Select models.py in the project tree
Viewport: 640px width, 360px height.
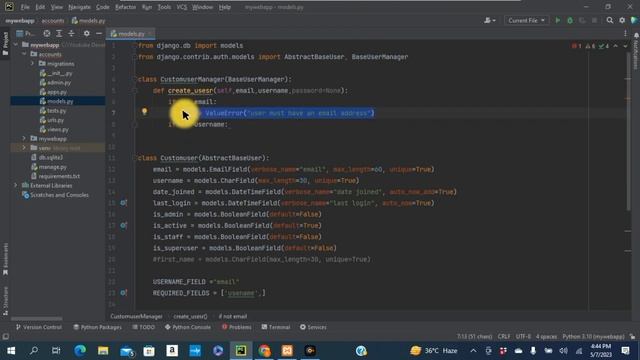tap(57, 101)
